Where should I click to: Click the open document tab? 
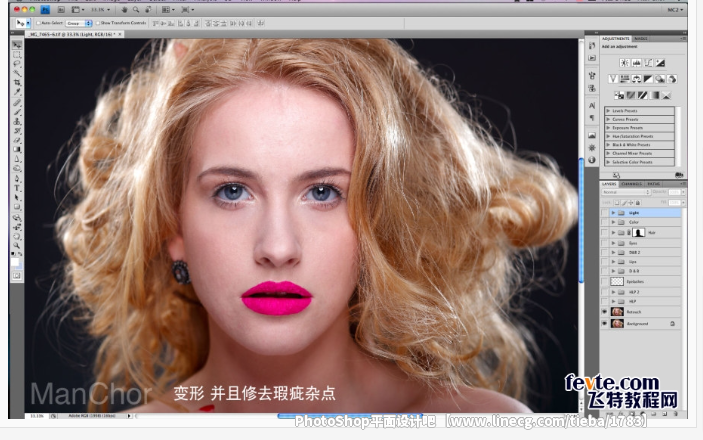(x=73, y=34)
